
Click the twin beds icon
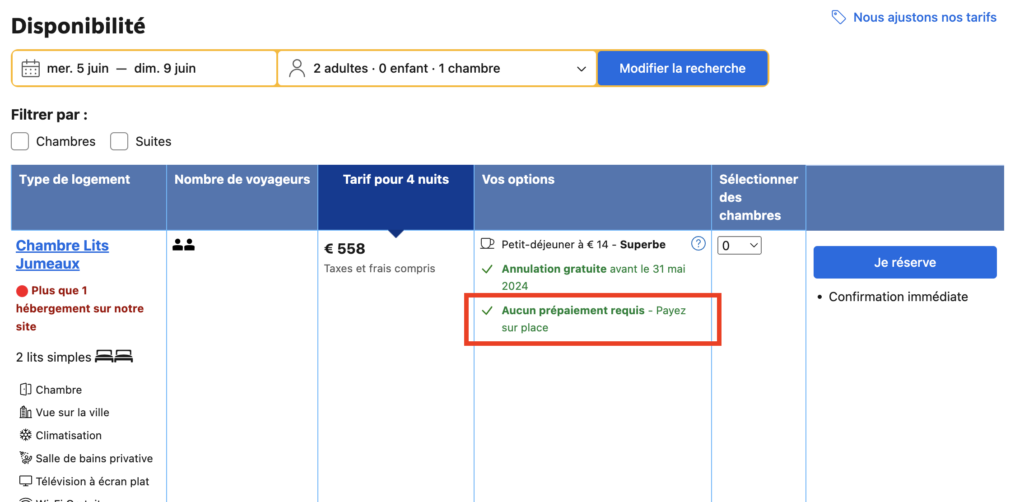click(114, 357)
